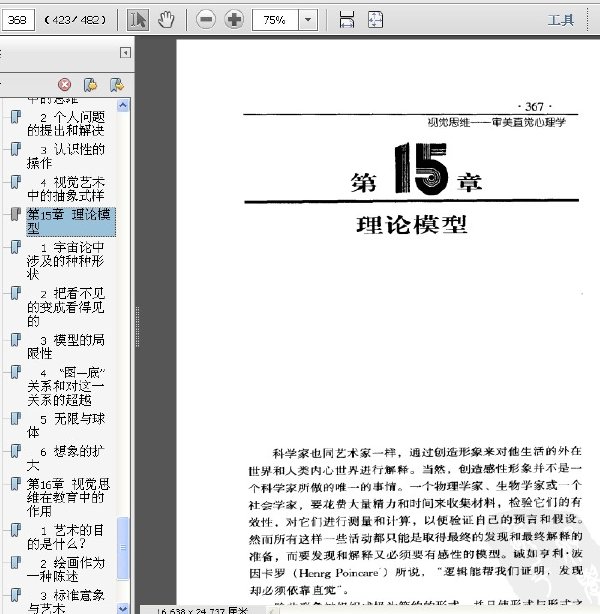The image size is (600, 614).
Task: Click the panel splitter grip handle
Action: pyautogui.click(x=137, y=327)
